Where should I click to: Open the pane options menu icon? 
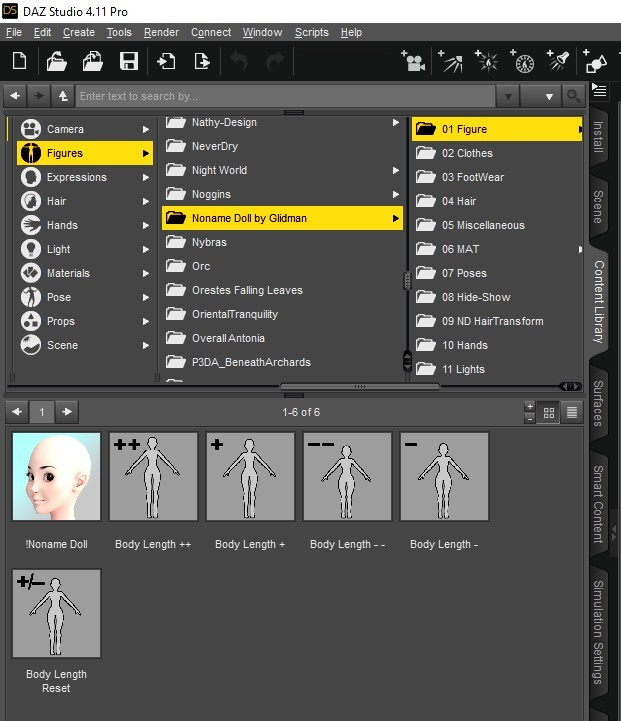tap(599, 90)
